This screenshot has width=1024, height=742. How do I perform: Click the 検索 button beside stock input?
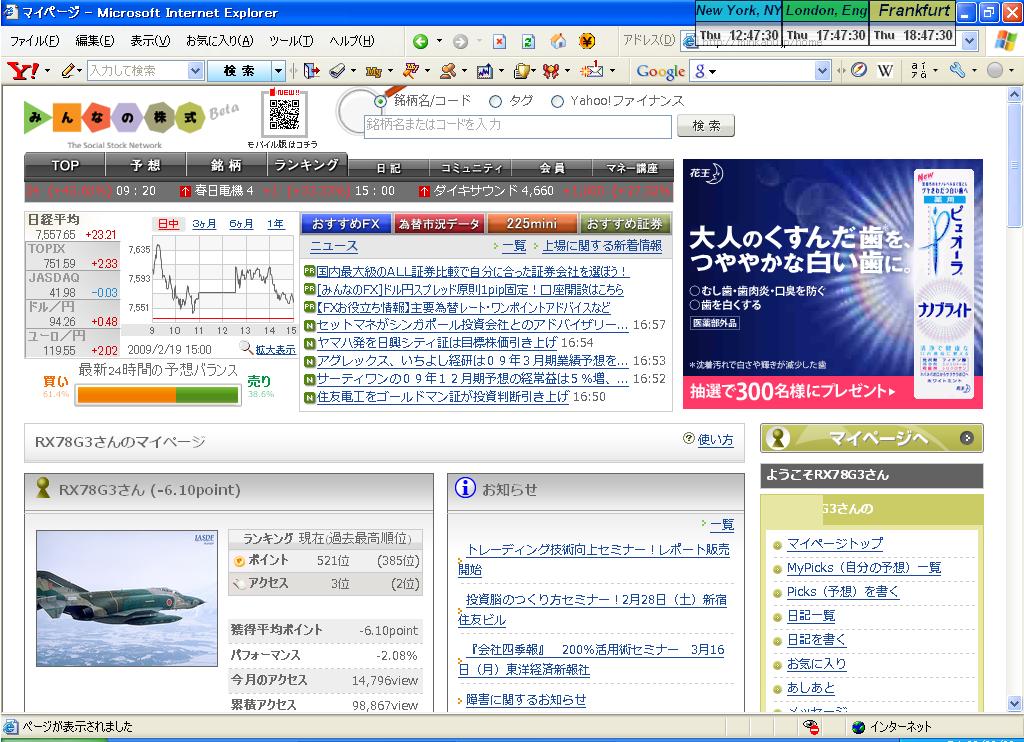coord(706,126)
